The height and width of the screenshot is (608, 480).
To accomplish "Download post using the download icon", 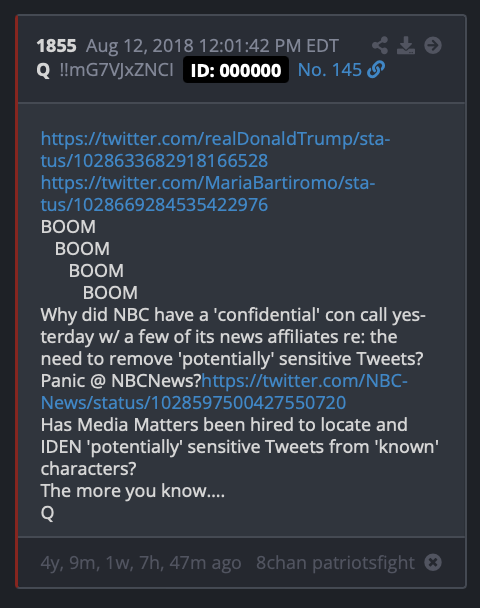I will pyautogui.click(x=406, y=46).
